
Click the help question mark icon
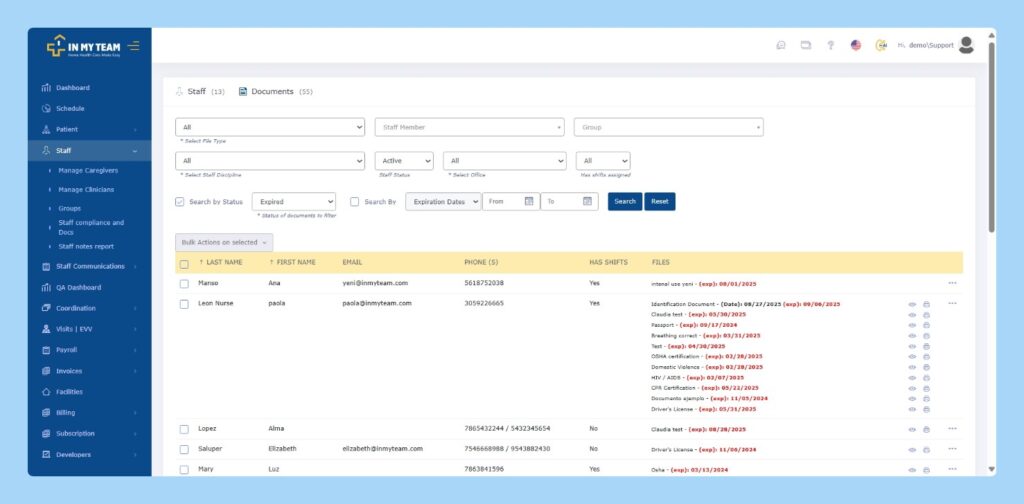click(x=830, y=45)
